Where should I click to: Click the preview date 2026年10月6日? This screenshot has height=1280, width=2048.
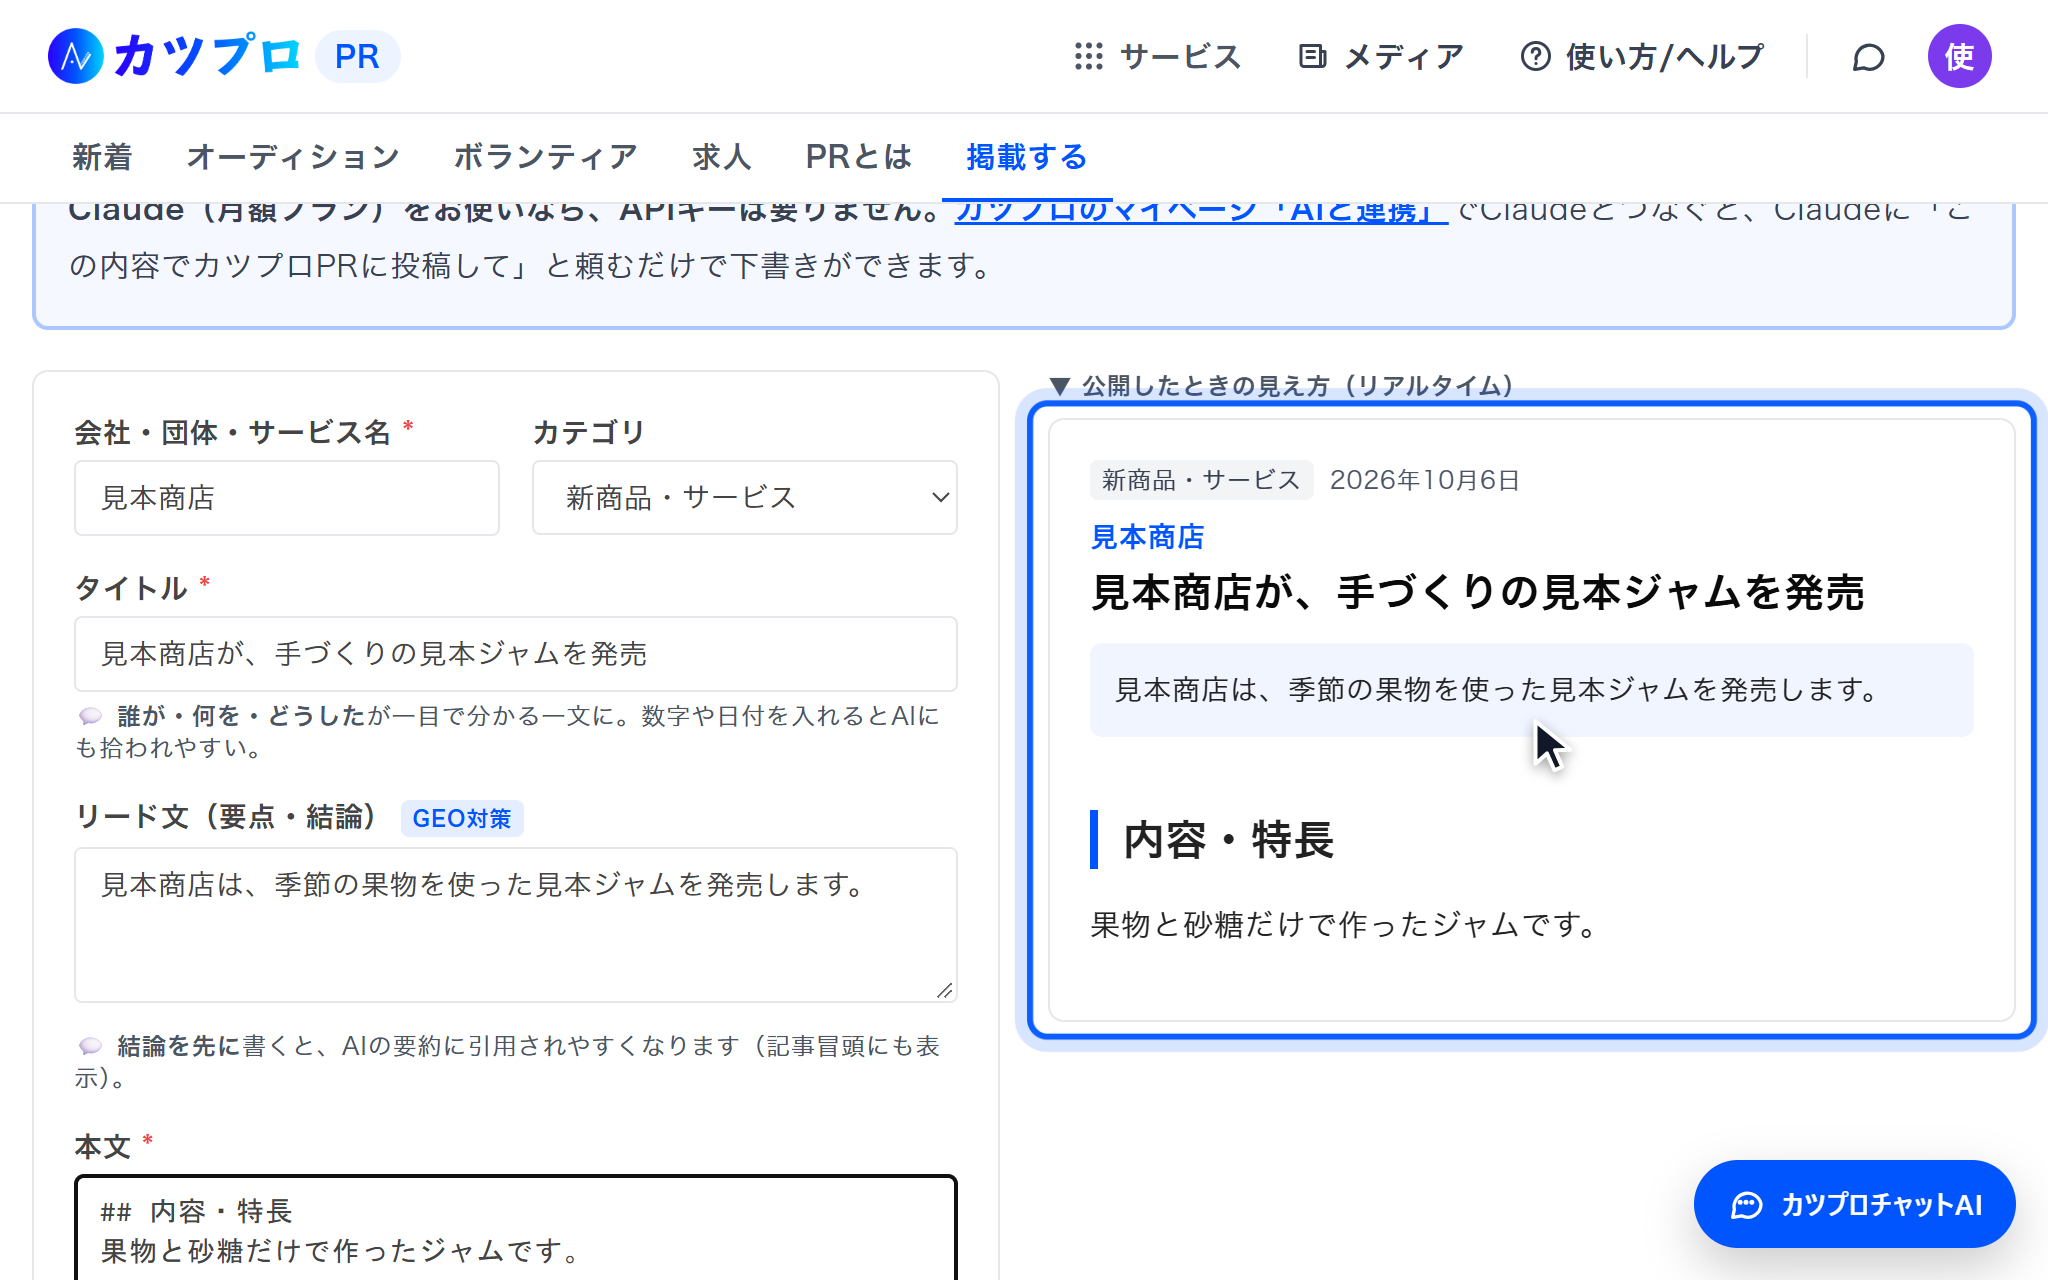[x=1424, y=480]
